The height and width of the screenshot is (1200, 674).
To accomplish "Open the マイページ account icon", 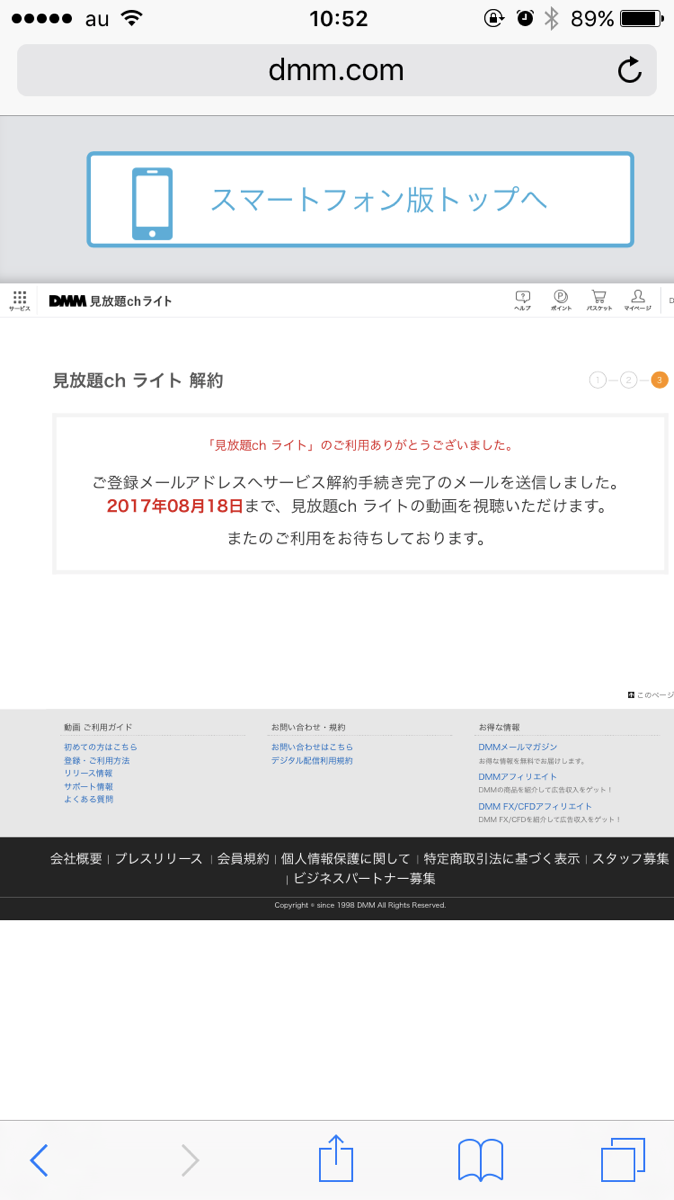I will point(637,300).
